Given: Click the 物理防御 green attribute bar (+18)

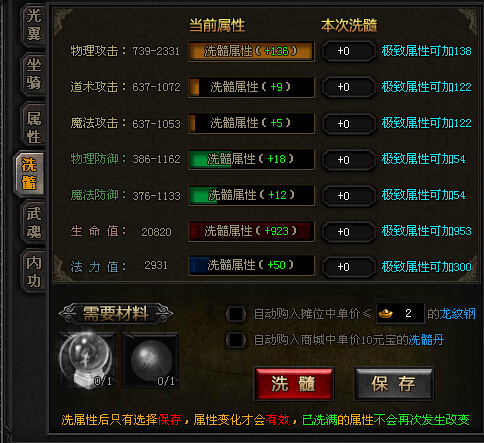Looking at the screenshot, I should point(252,159).
